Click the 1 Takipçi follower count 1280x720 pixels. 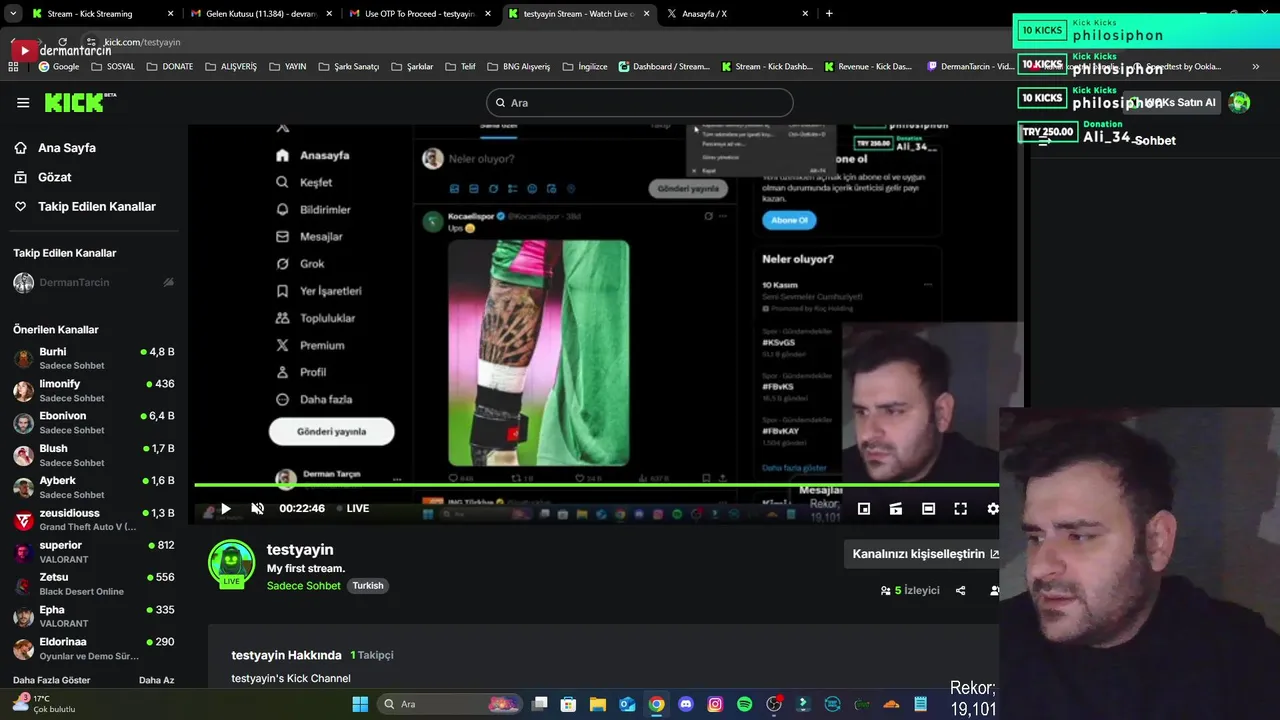[372, 655]
